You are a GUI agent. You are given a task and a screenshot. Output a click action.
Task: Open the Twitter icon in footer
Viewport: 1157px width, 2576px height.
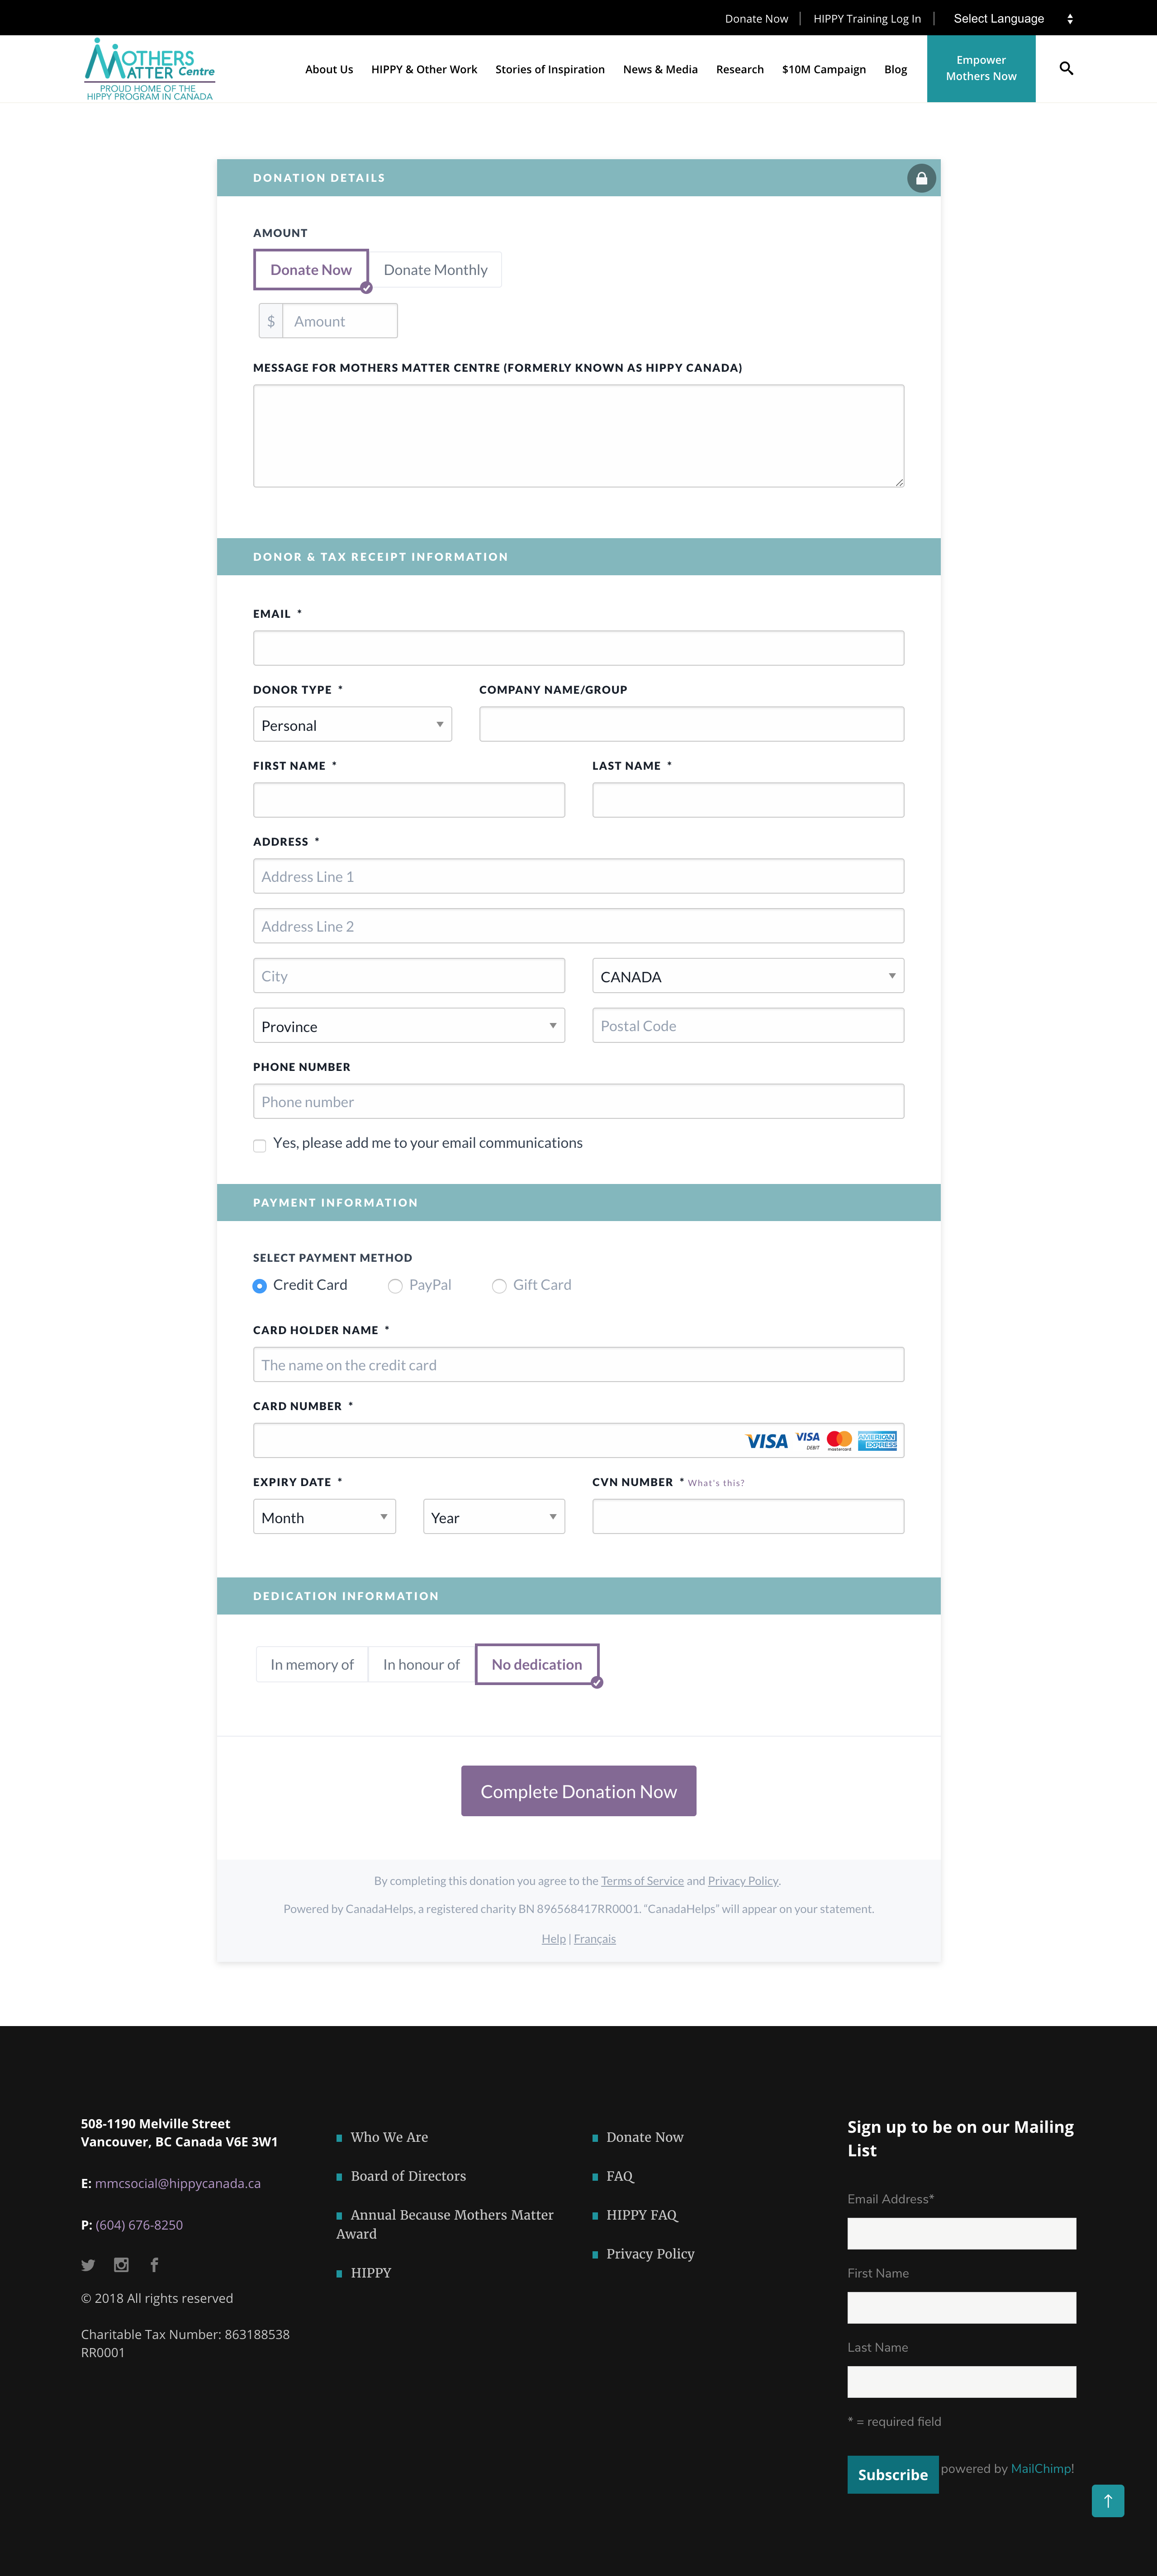coord(88,2265)
